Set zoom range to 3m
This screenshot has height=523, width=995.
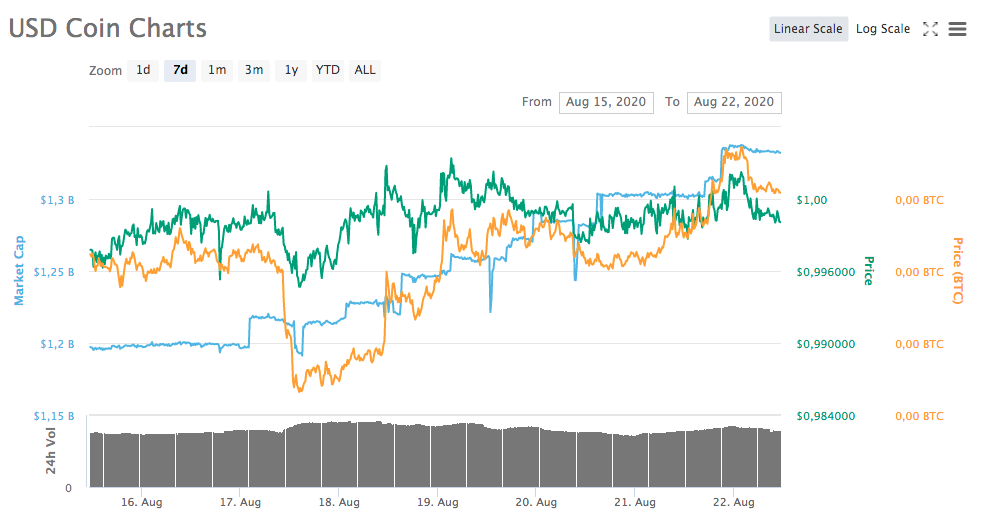click(254, 70)
